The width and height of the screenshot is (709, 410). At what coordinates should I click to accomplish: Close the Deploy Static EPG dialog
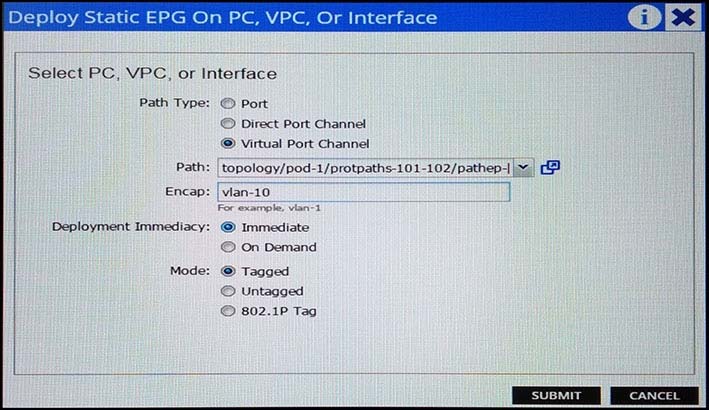683,17
